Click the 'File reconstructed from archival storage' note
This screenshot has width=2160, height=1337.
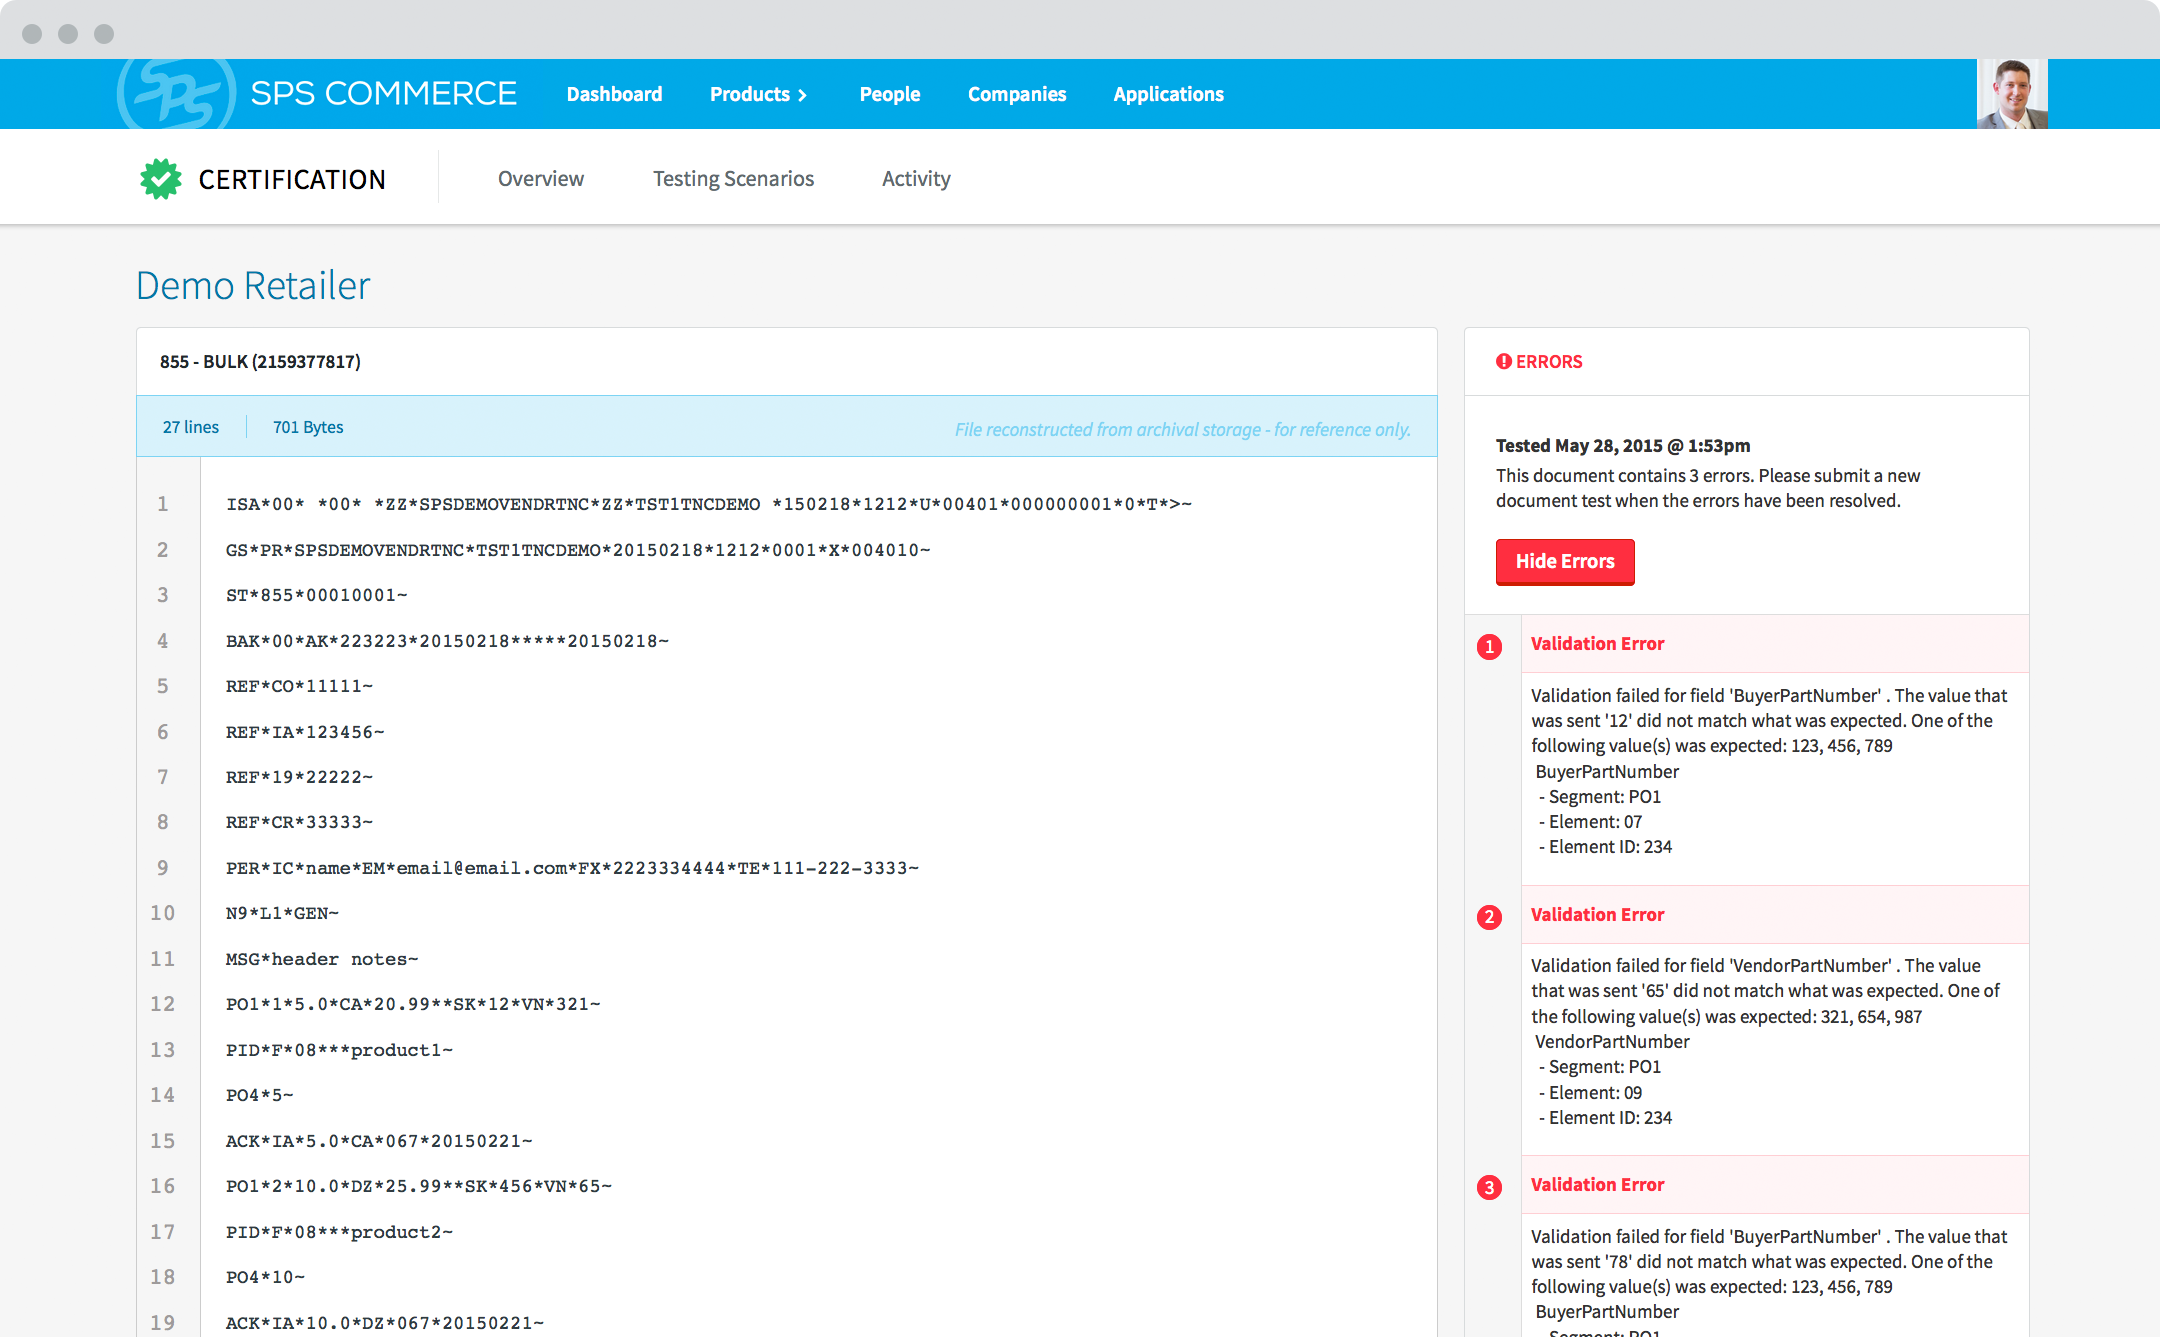point(1182,429)
